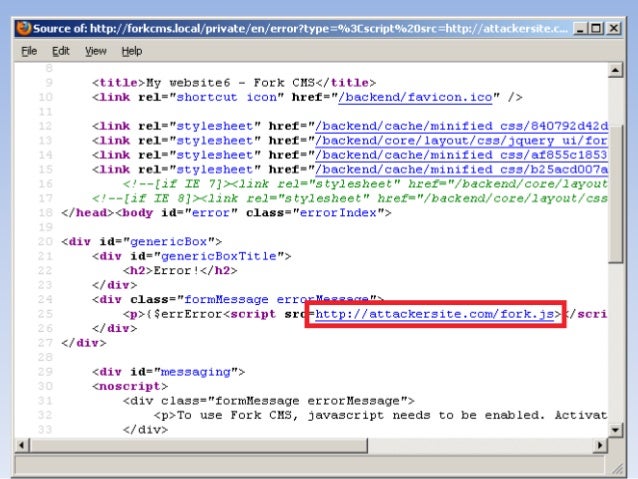Click the horizontal scrollbar right arrow

click(x=600, y=445)
